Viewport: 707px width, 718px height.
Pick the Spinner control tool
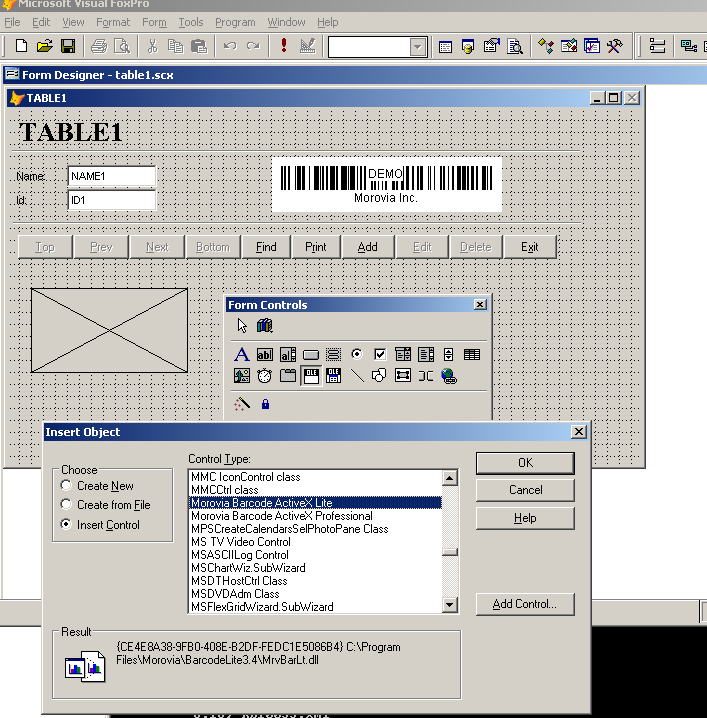point(448,354)
